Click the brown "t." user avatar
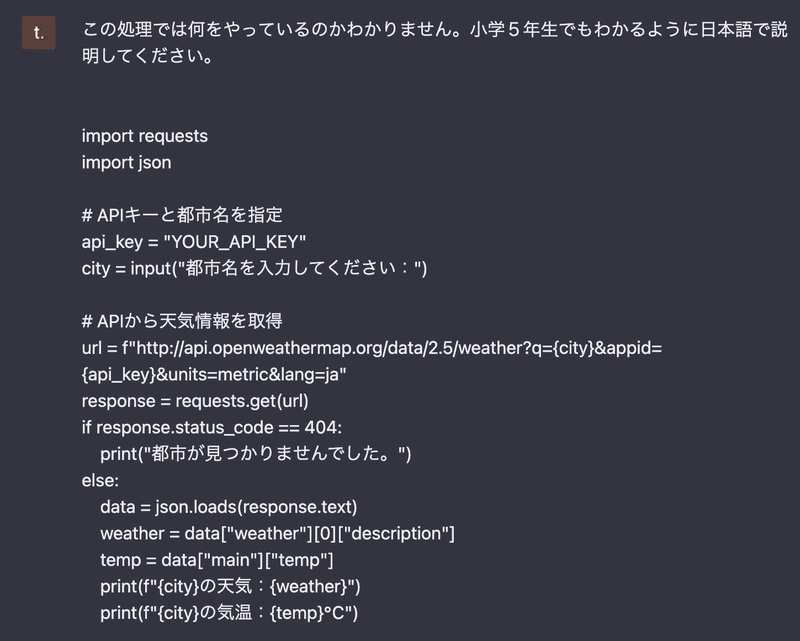Image resolution: width=800 pixels, height=641 pixels. 38,33
